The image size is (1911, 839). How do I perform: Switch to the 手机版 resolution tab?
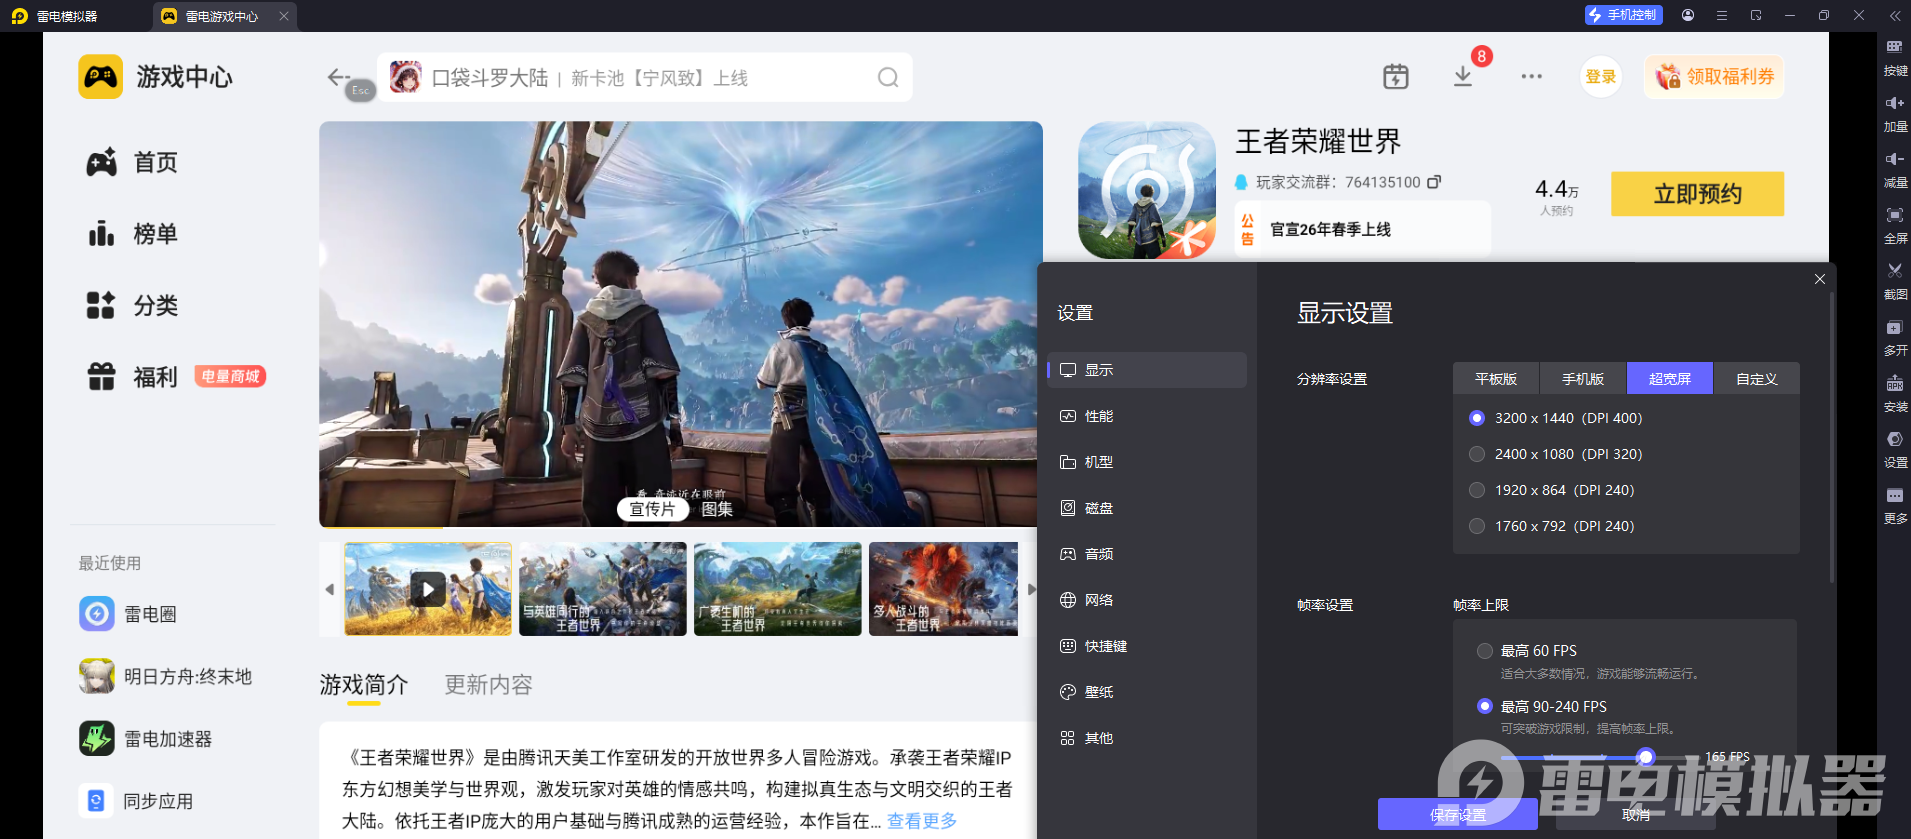click(1583, 379)
